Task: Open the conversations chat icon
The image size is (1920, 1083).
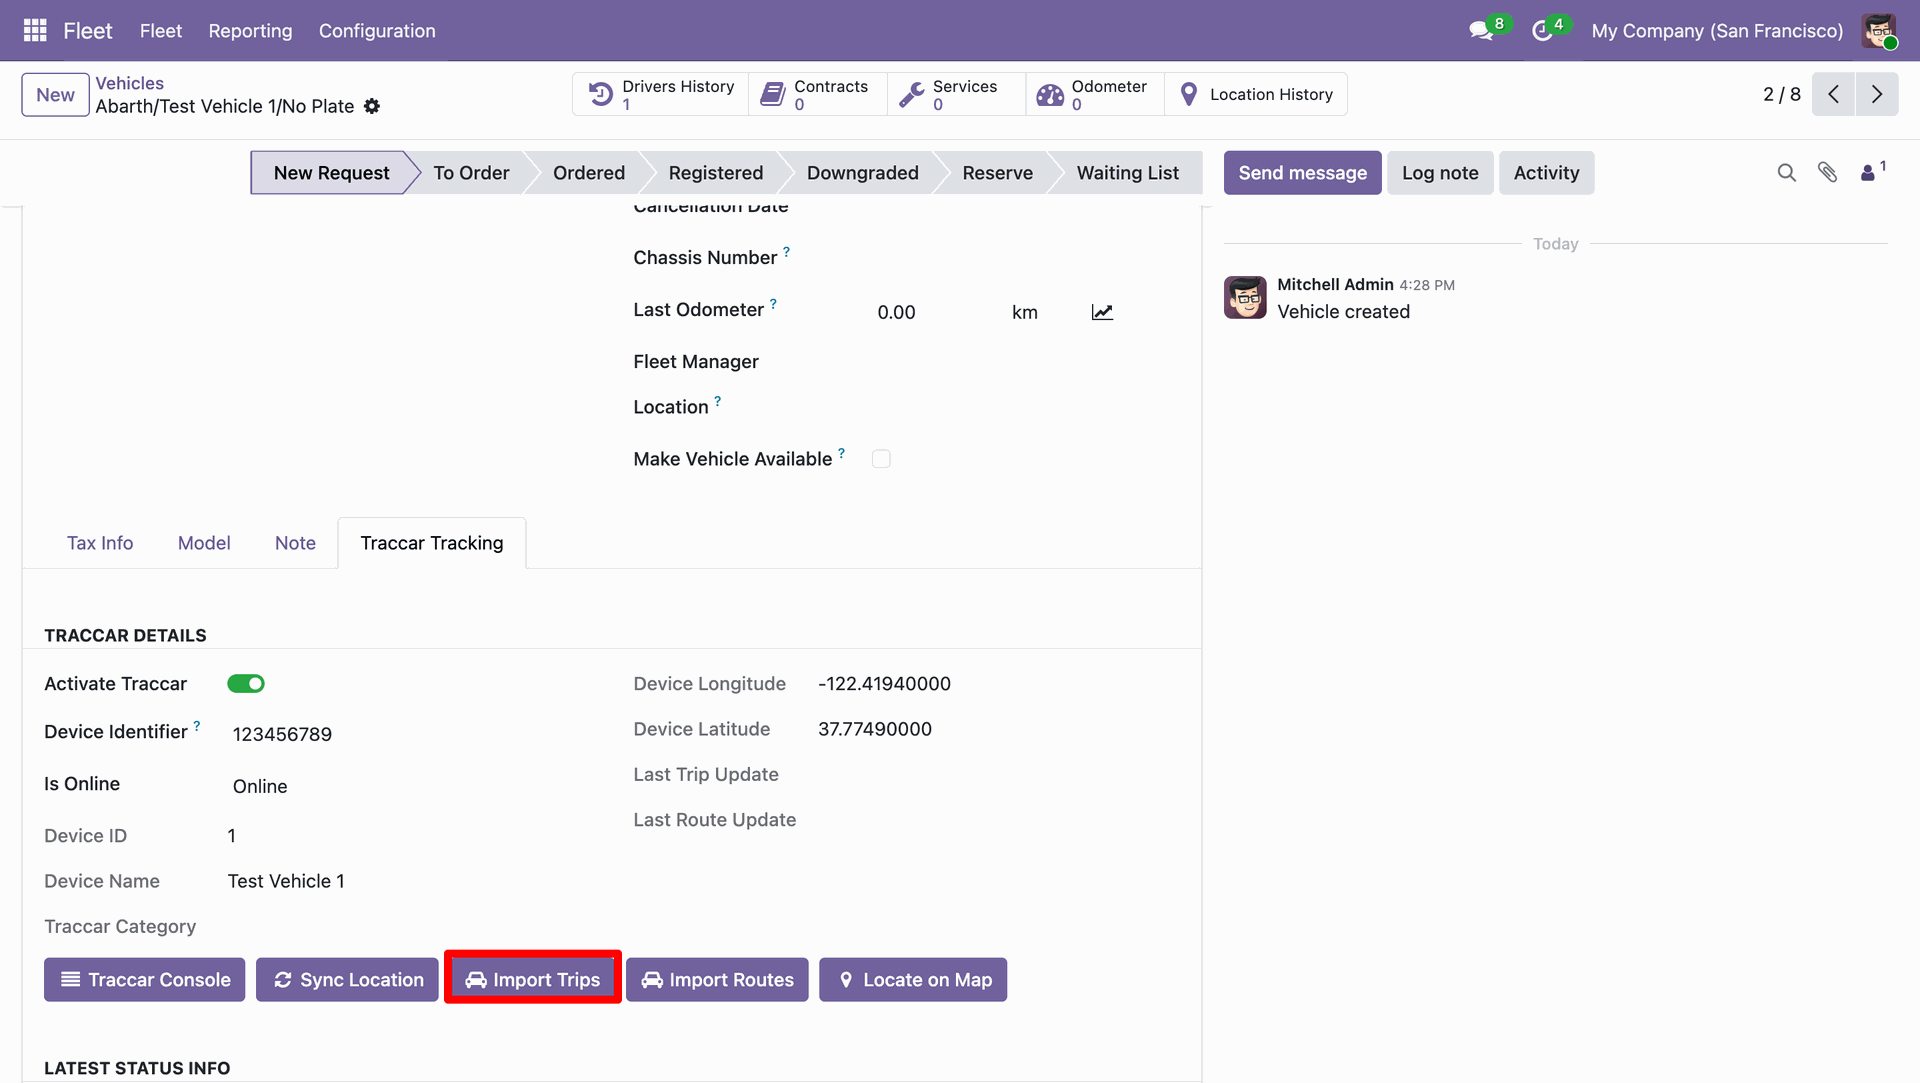Action: coord(1481,31)
